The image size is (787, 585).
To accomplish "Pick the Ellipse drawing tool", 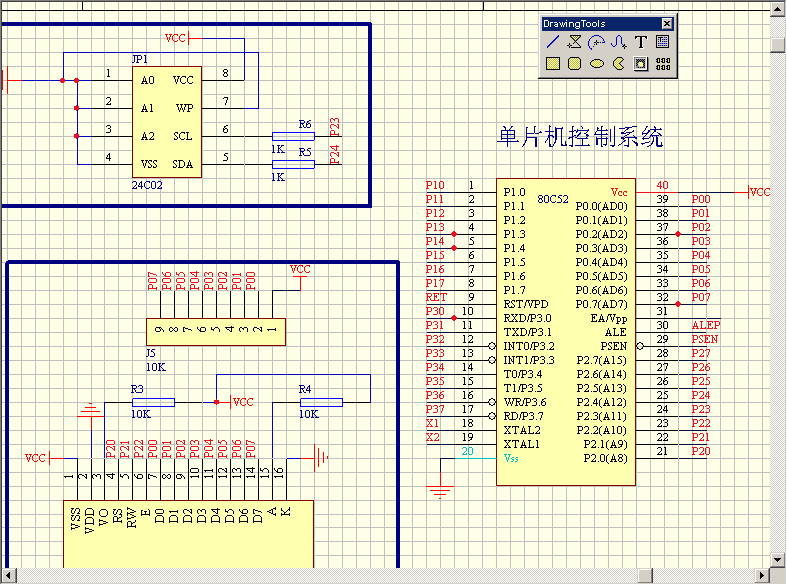I will [596, 64].
